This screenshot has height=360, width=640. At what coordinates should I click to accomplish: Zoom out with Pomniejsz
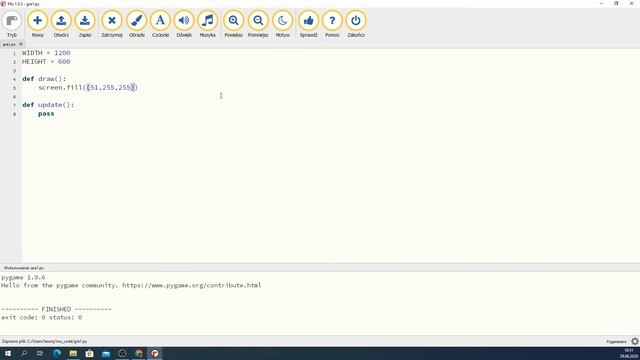(258, 24)
